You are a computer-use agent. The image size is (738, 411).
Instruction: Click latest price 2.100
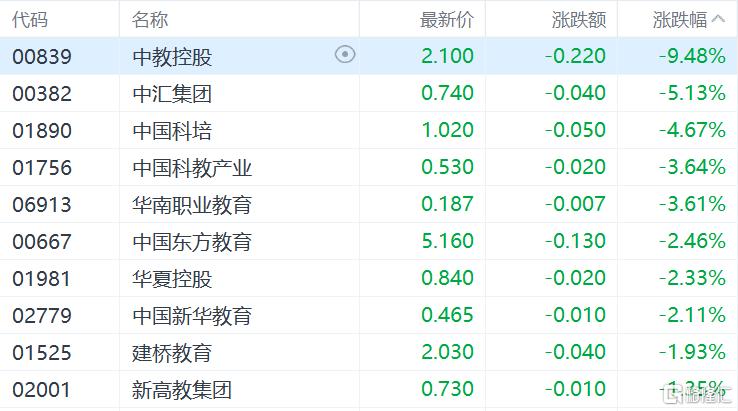coord(447,56)
